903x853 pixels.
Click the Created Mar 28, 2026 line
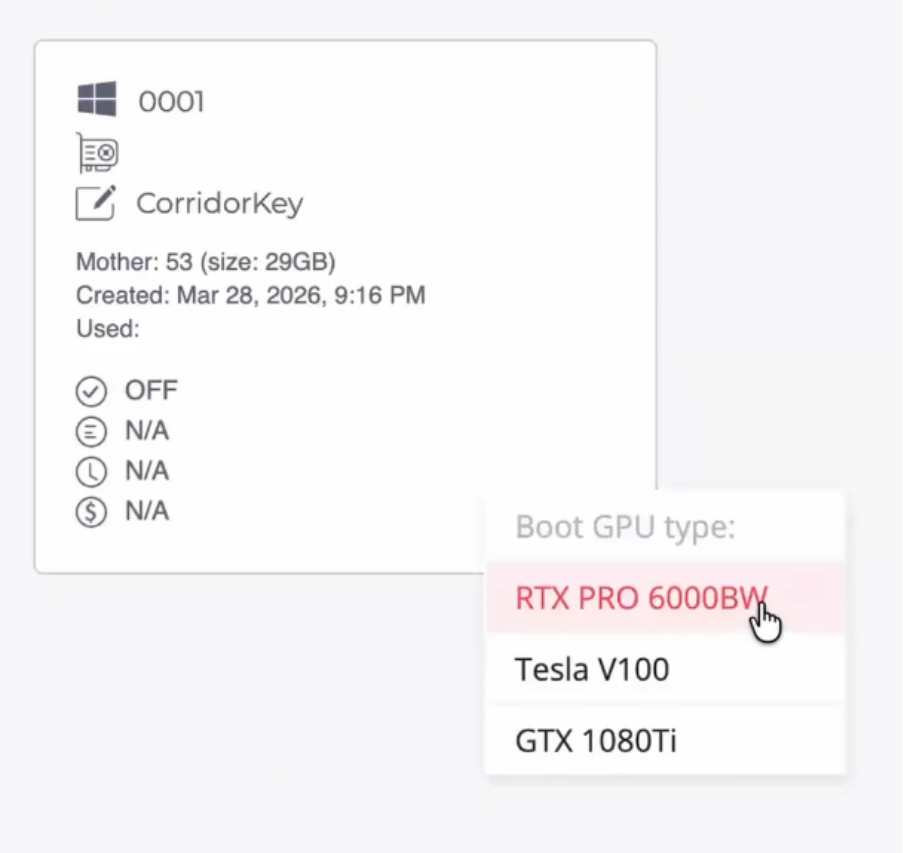pos(251,295)
